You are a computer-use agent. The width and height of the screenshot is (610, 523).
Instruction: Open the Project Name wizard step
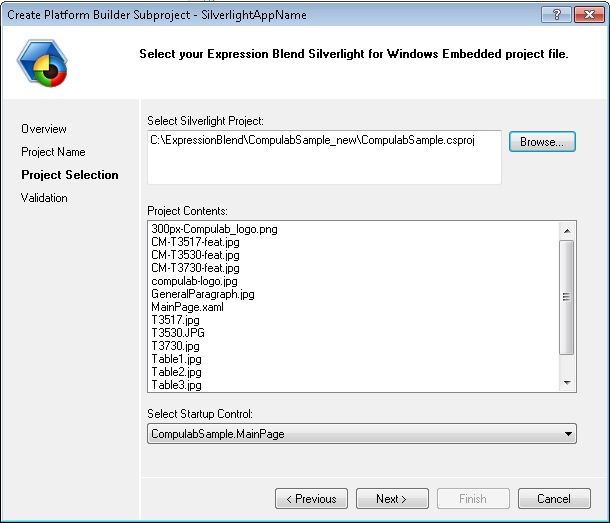tap(53, 152)
